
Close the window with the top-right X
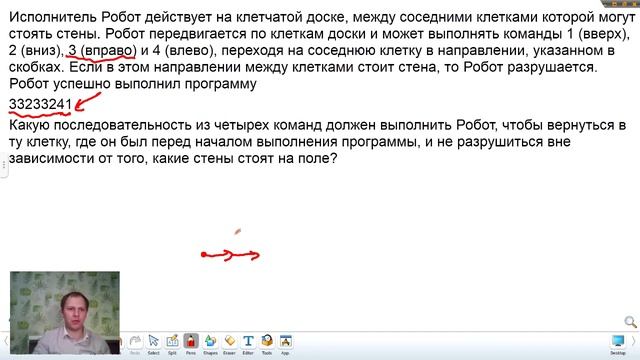pyautogui.click(x=634, y=3)
